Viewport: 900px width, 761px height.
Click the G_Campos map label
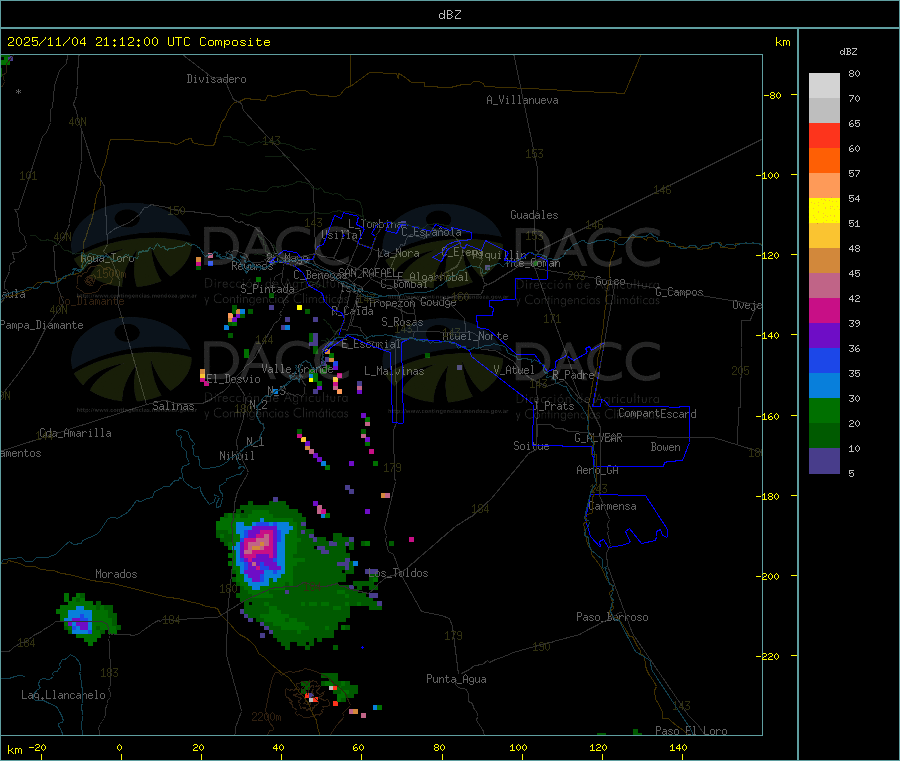coord(680,292)
